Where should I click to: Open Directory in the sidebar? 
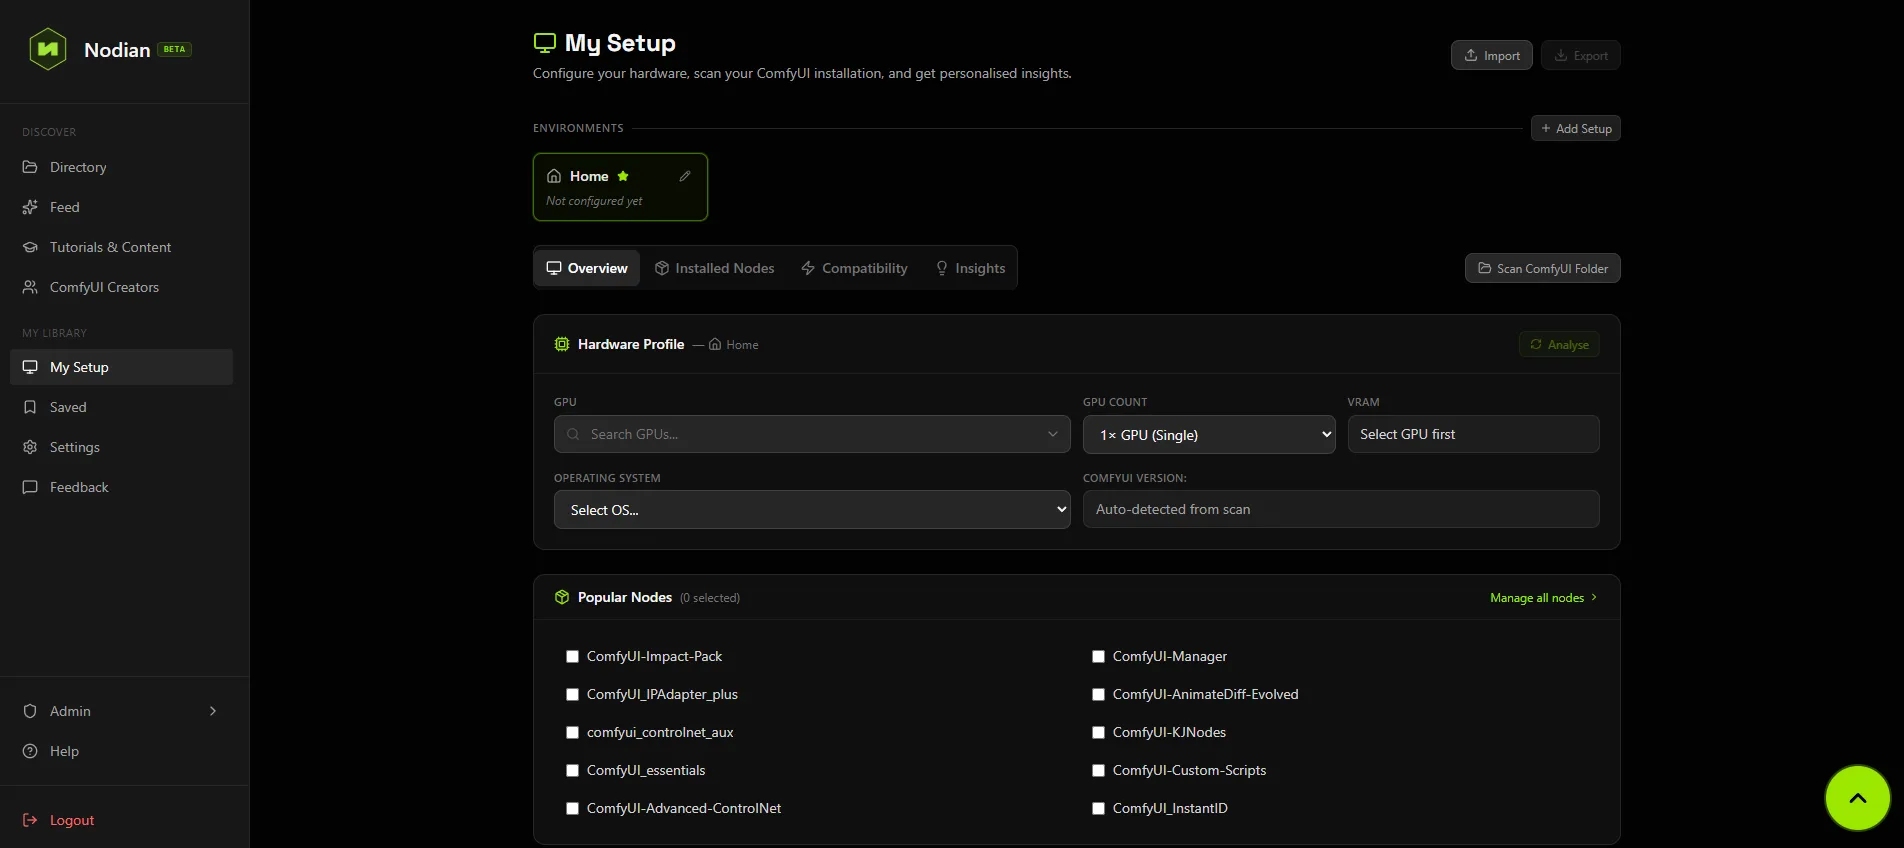click(x=121, y=167)
